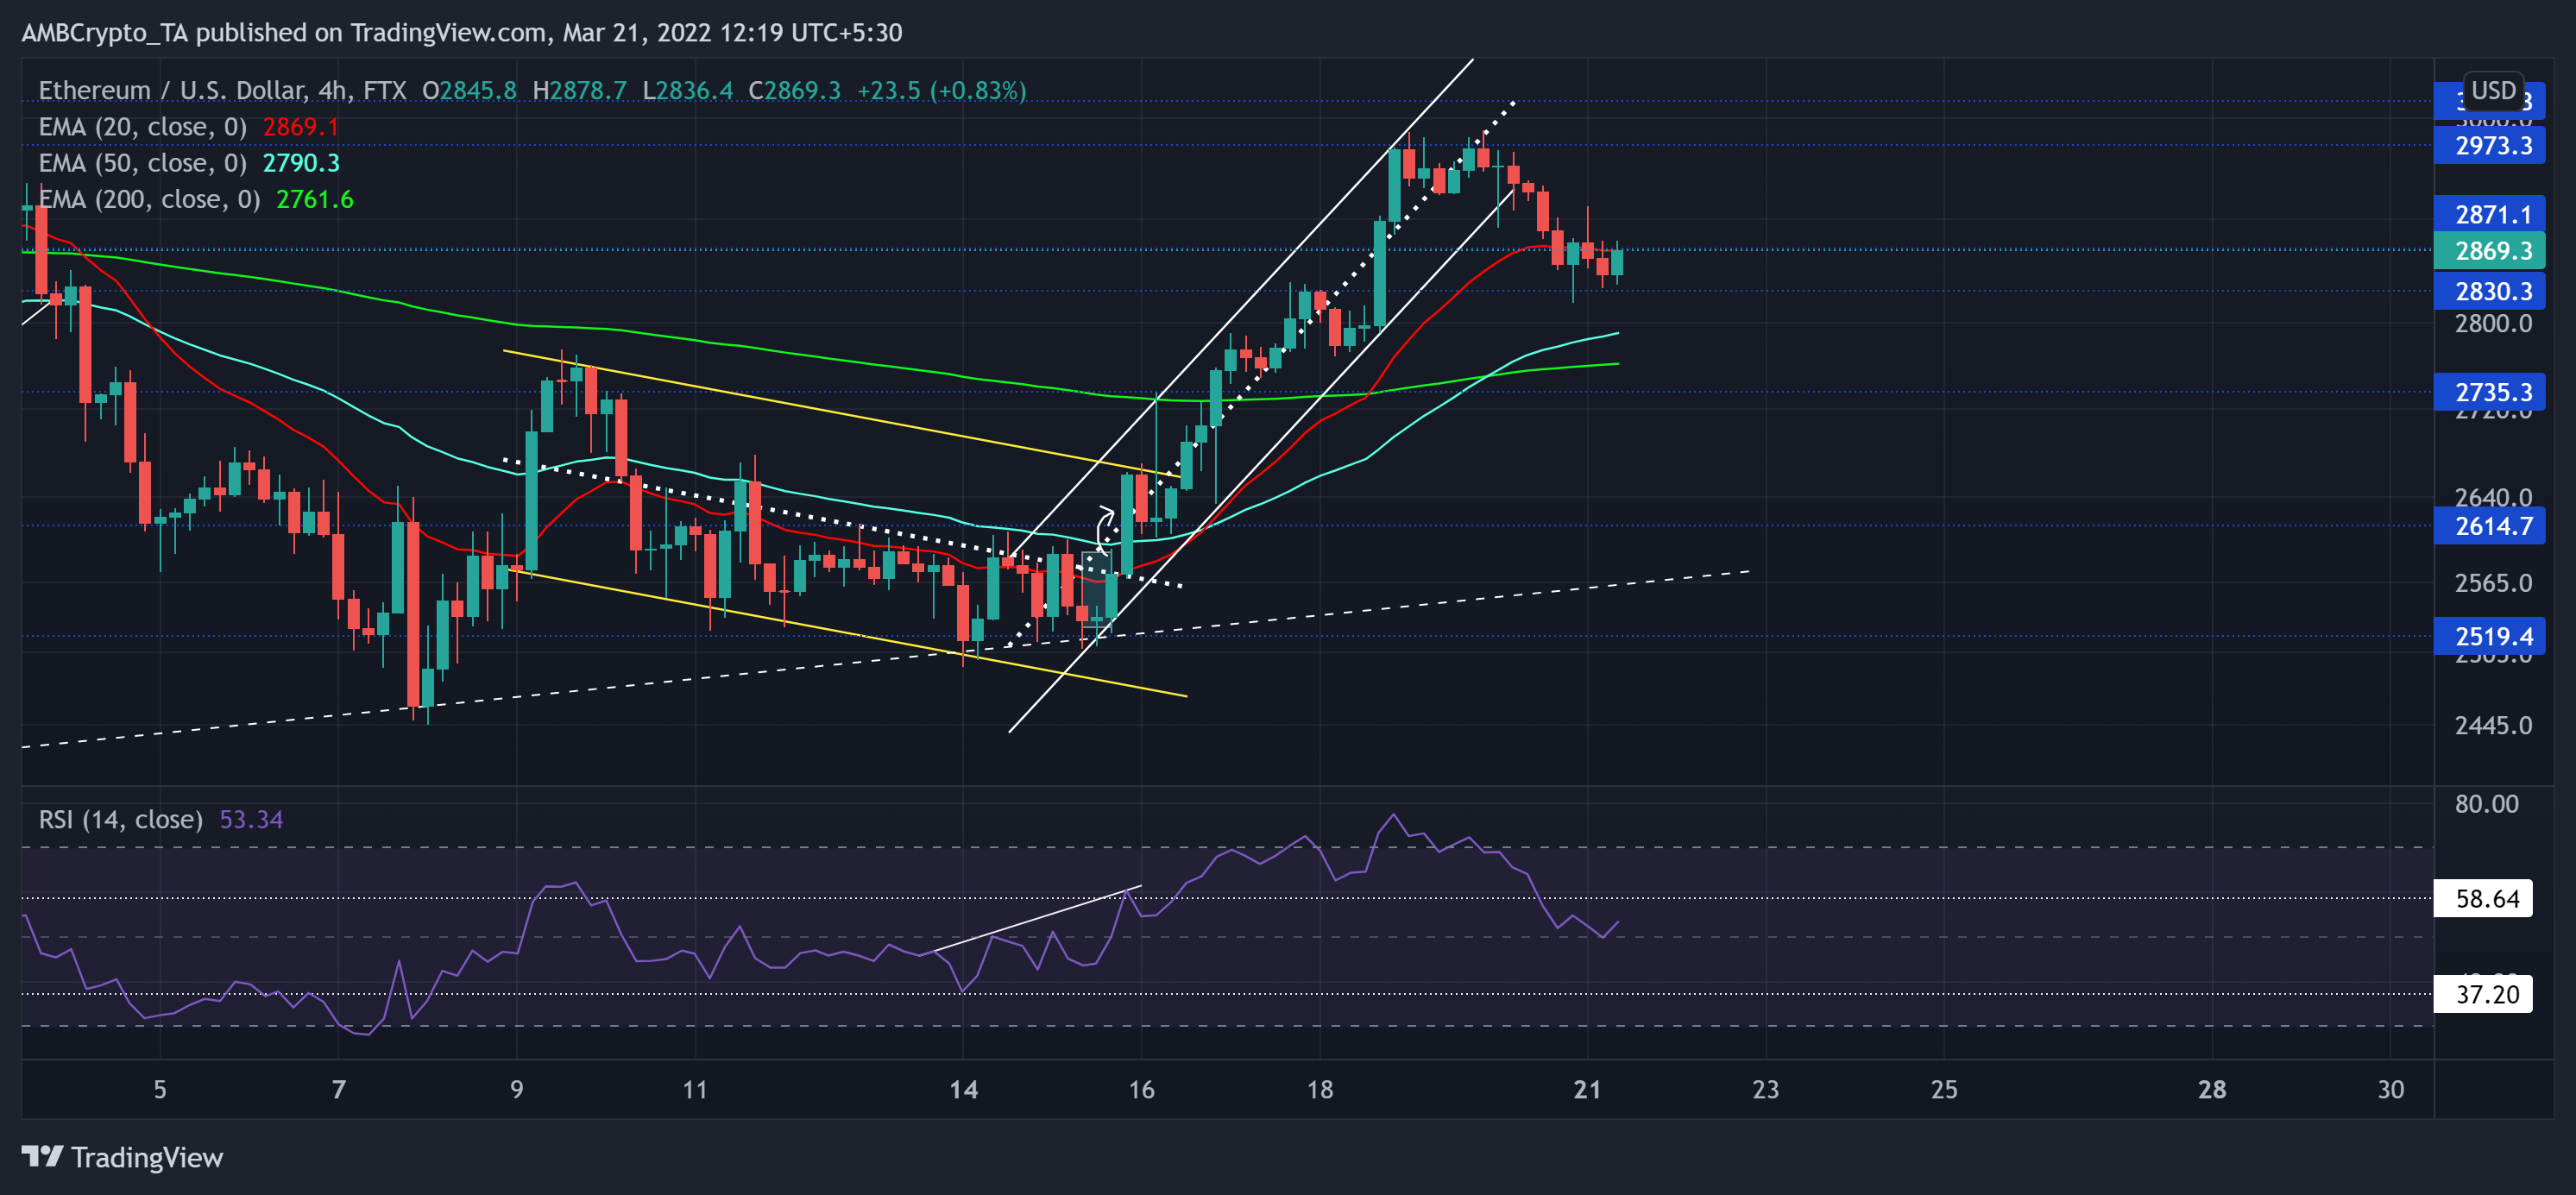
Task: Click the RSI 80.00 axis label
Action: 2486,804
